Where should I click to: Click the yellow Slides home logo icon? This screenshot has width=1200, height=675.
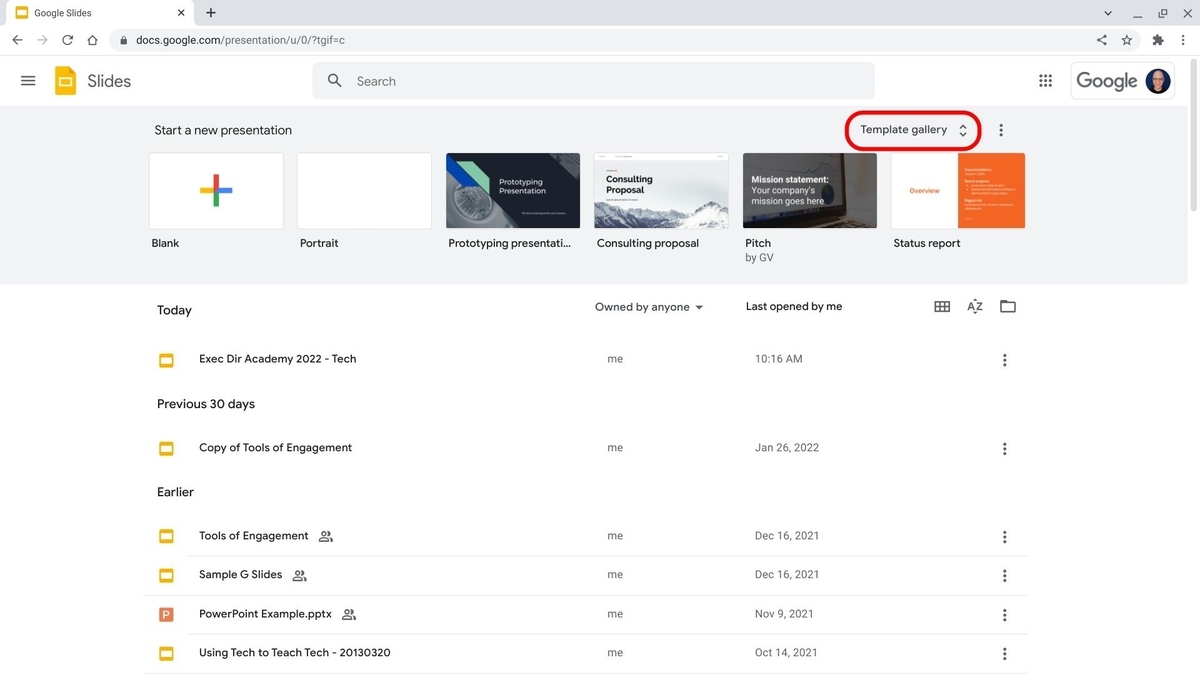tap(64, 80)
